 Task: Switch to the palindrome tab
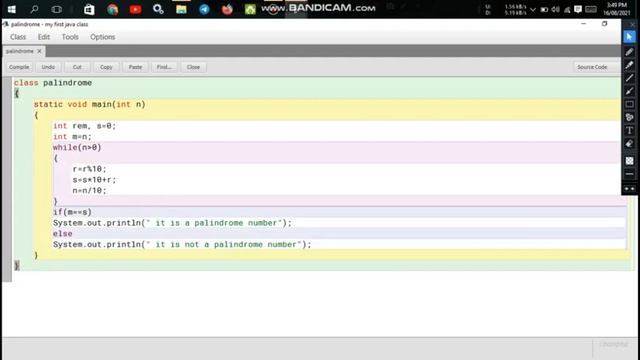click(x=20, y=51)
